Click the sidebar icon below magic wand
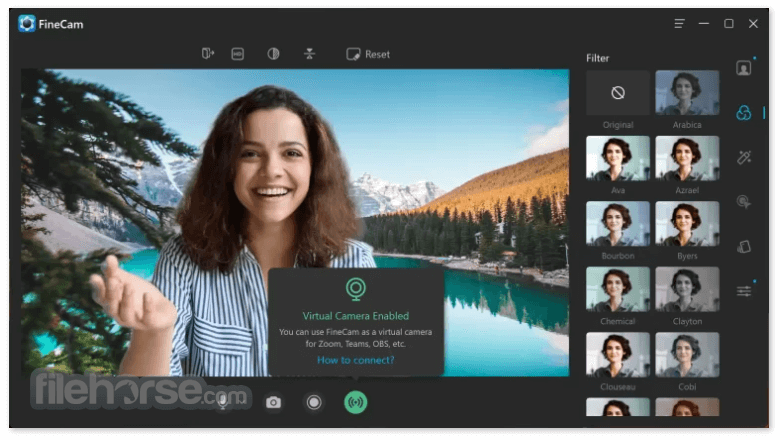Screen dimensions: 780x440 click(744, 202)
